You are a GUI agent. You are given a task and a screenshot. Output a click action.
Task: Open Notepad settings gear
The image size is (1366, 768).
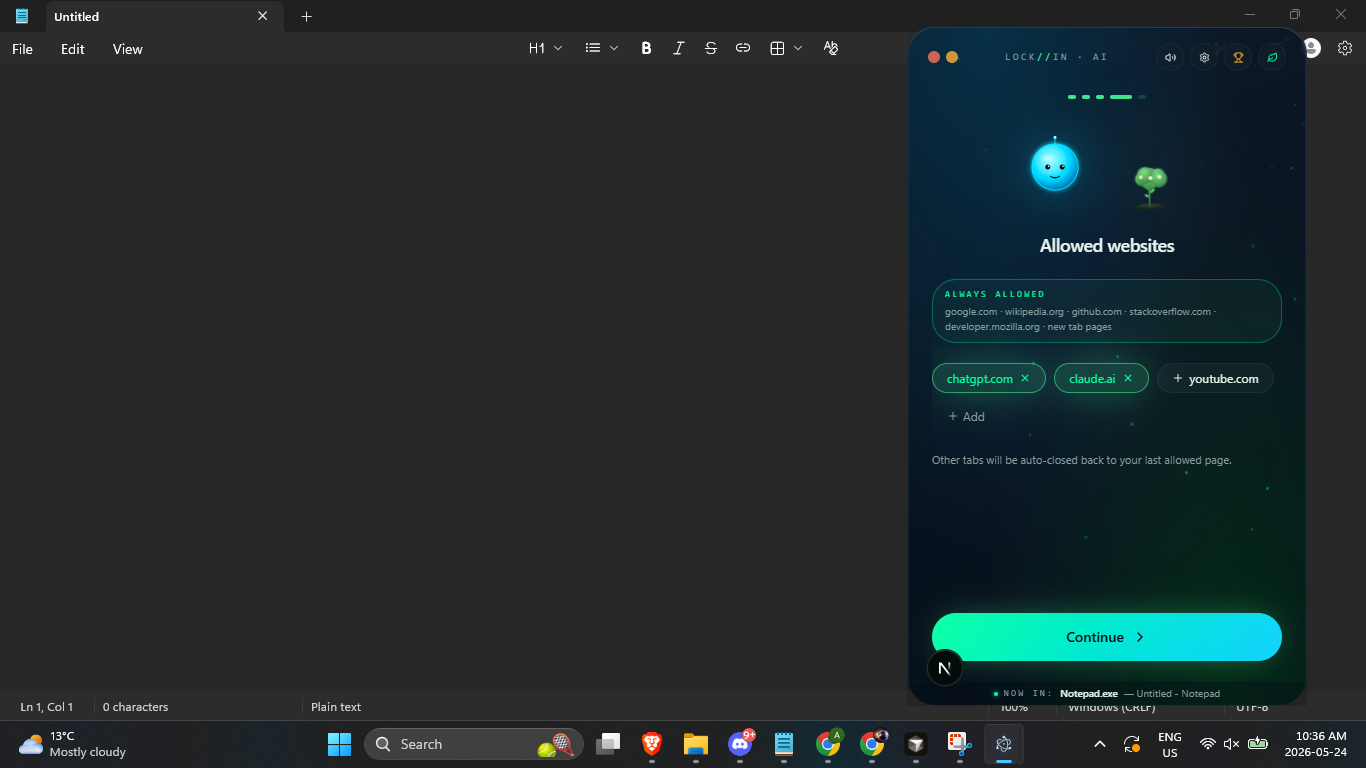pos(1345,48)
